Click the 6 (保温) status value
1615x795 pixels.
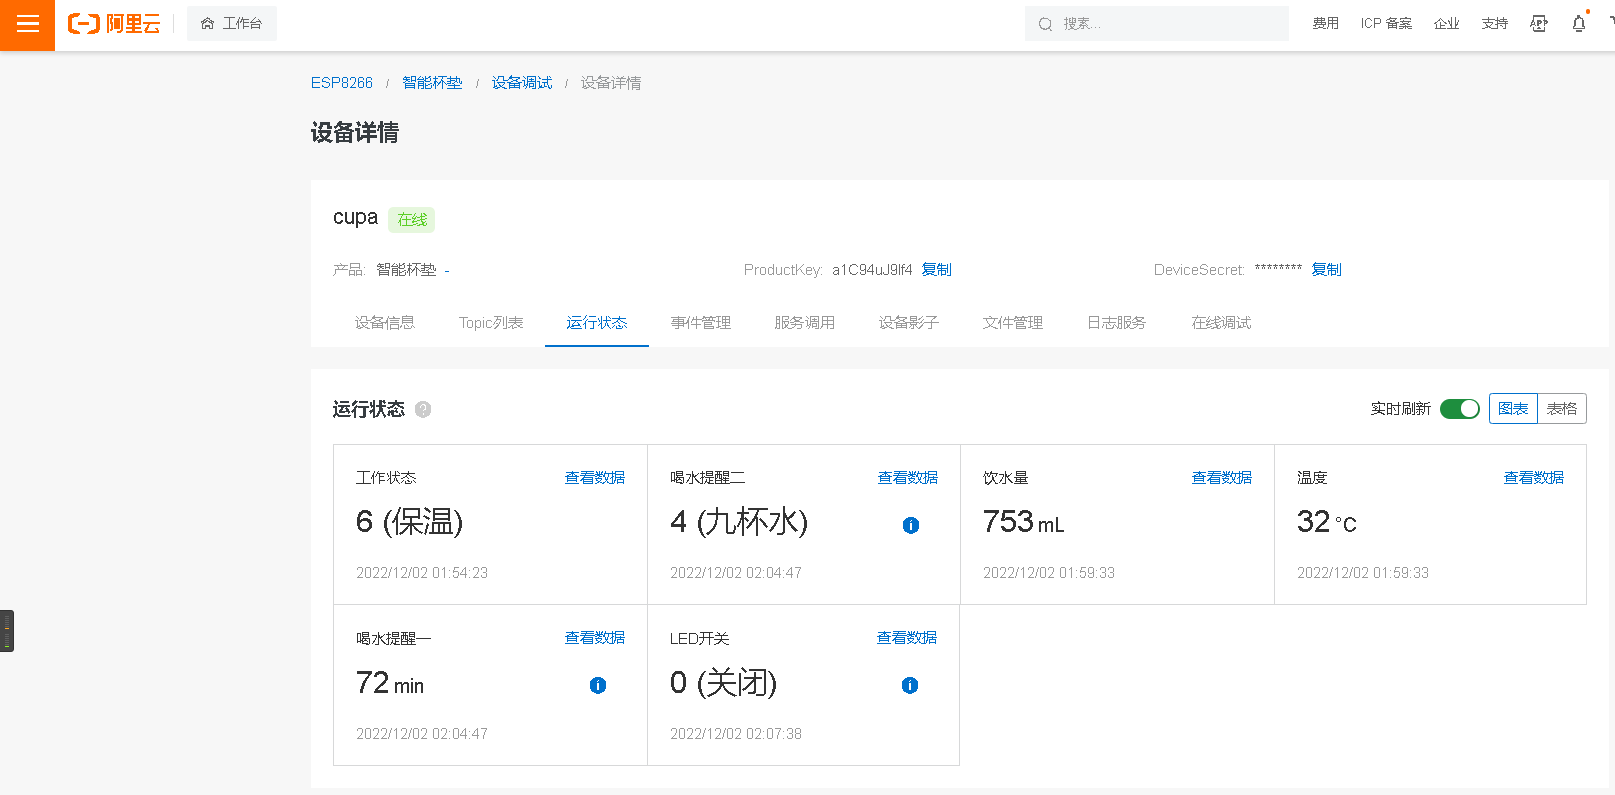point(409,522)
